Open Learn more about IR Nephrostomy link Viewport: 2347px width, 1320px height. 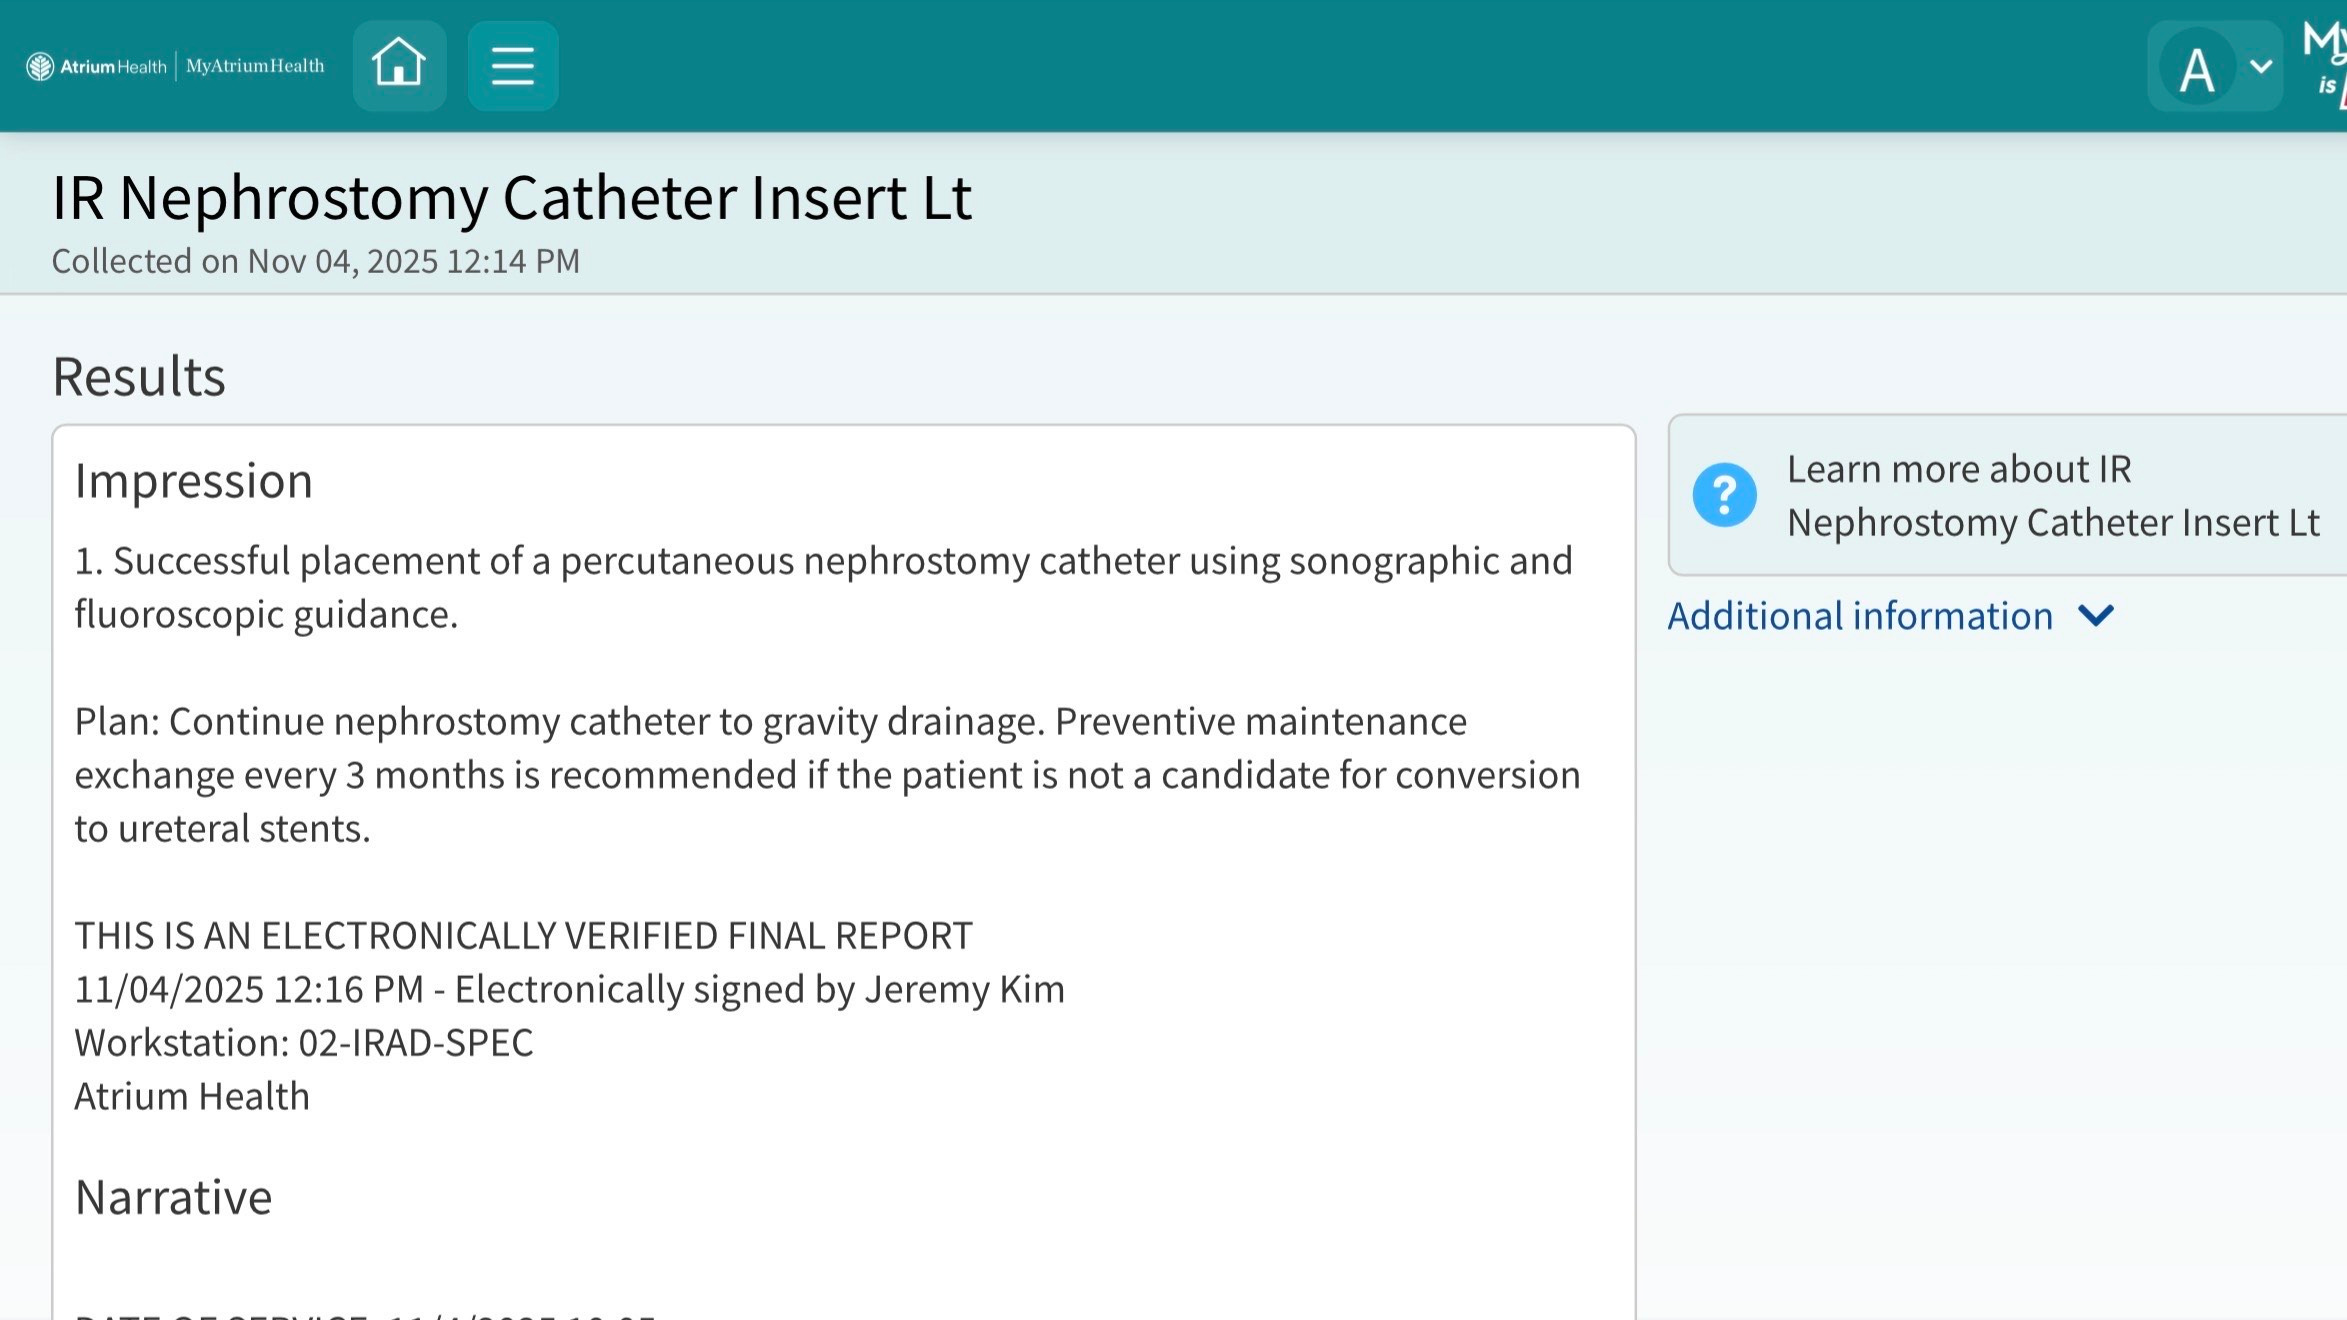[x=2052, y=496]
